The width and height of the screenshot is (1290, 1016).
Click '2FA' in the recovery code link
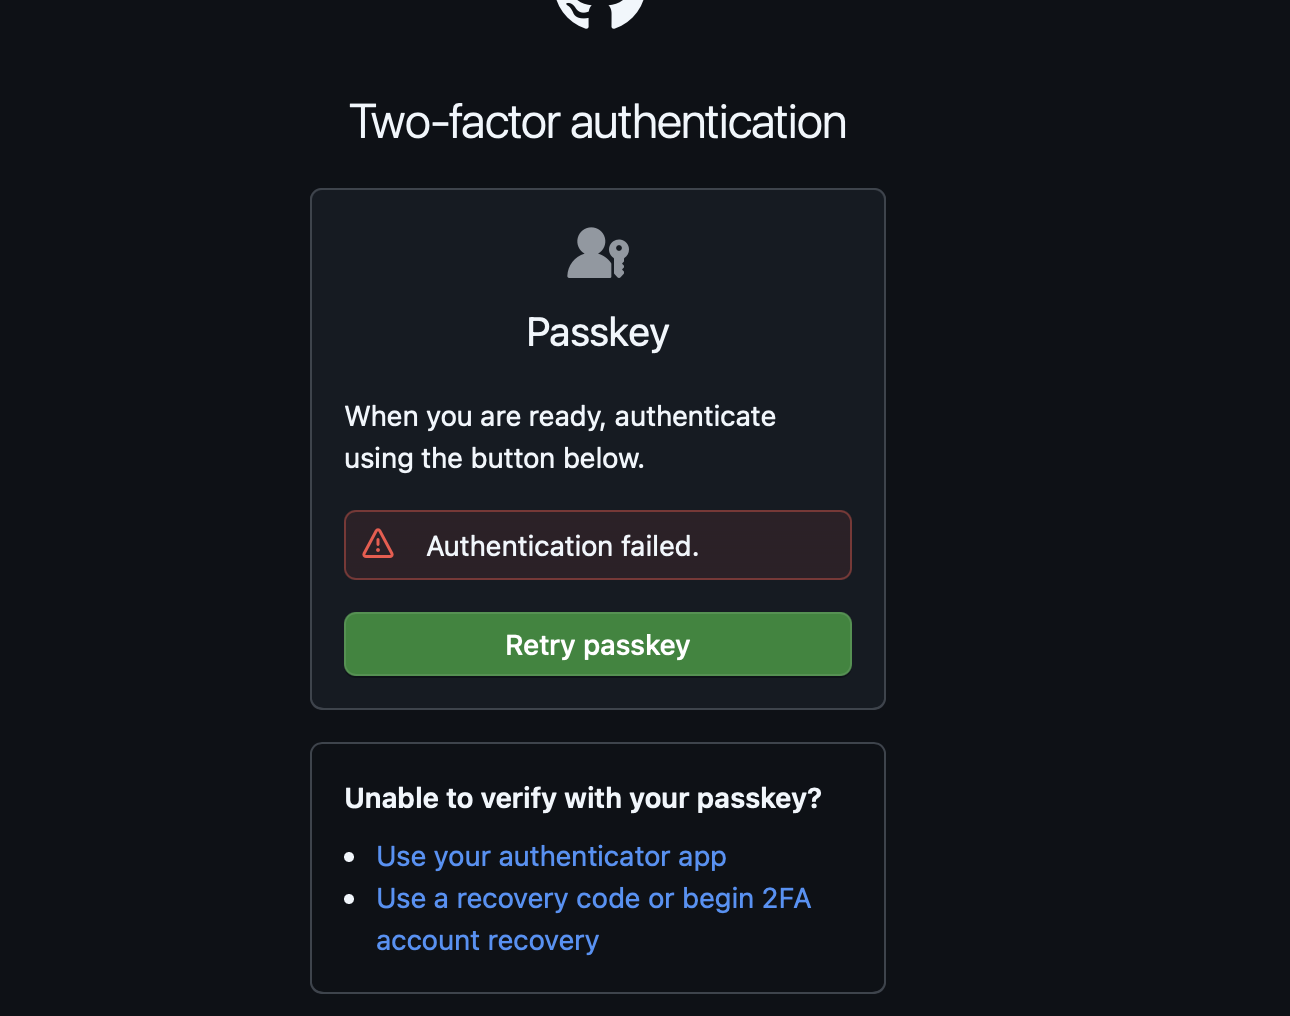pos(785,899)
